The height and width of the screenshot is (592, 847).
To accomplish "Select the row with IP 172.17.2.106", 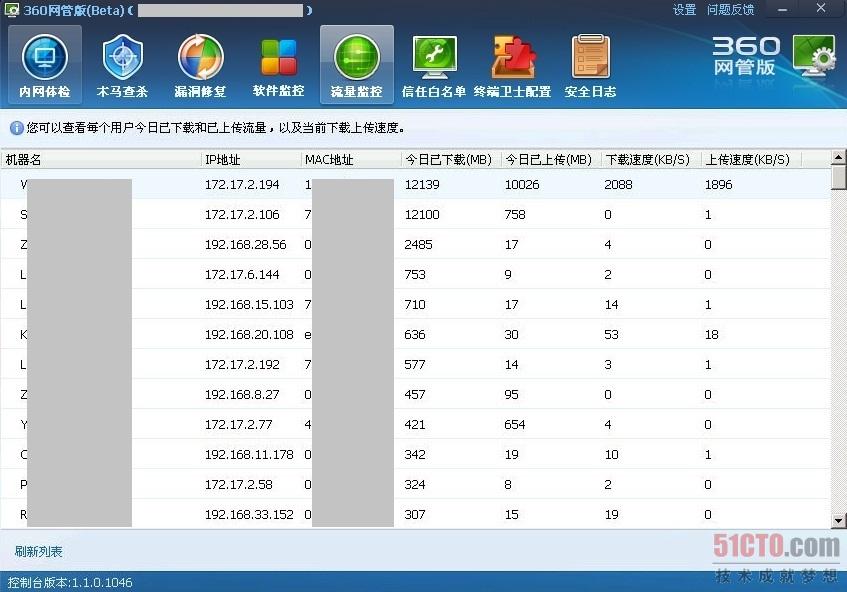I will click(415, 214).
